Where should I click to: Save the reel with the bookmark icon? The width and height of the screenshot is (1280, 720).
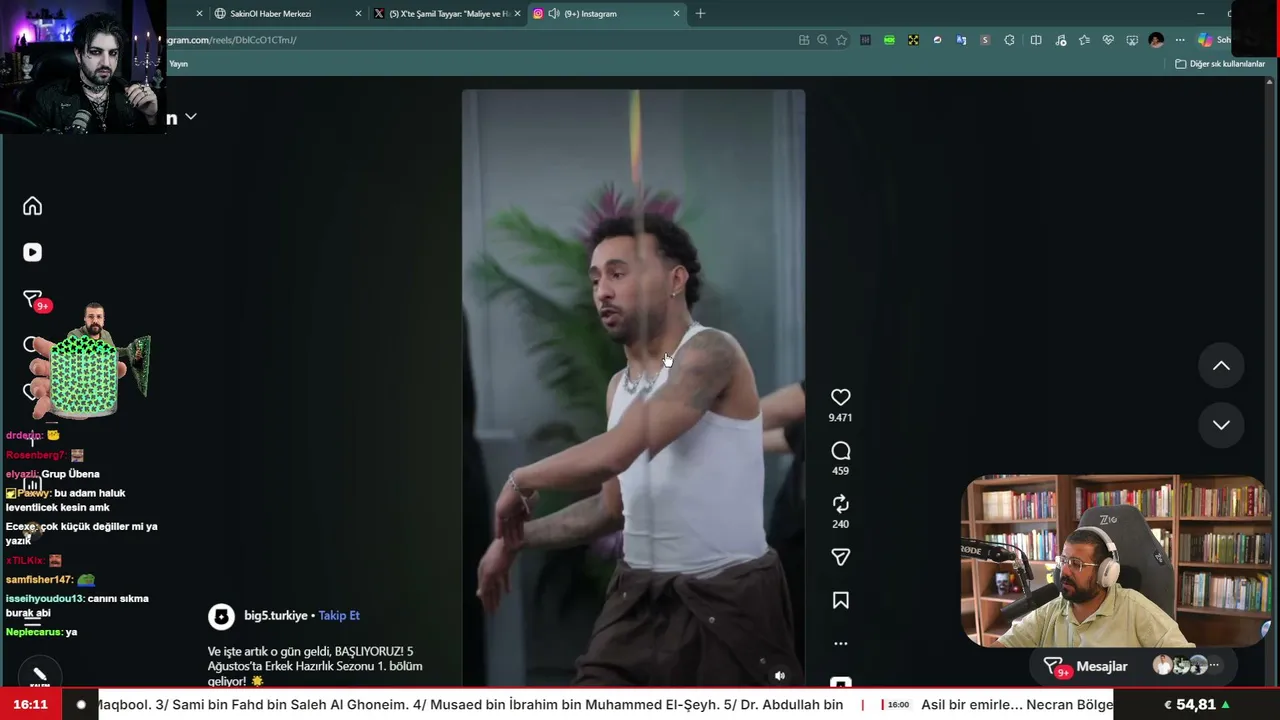click(x=840, y=600)
